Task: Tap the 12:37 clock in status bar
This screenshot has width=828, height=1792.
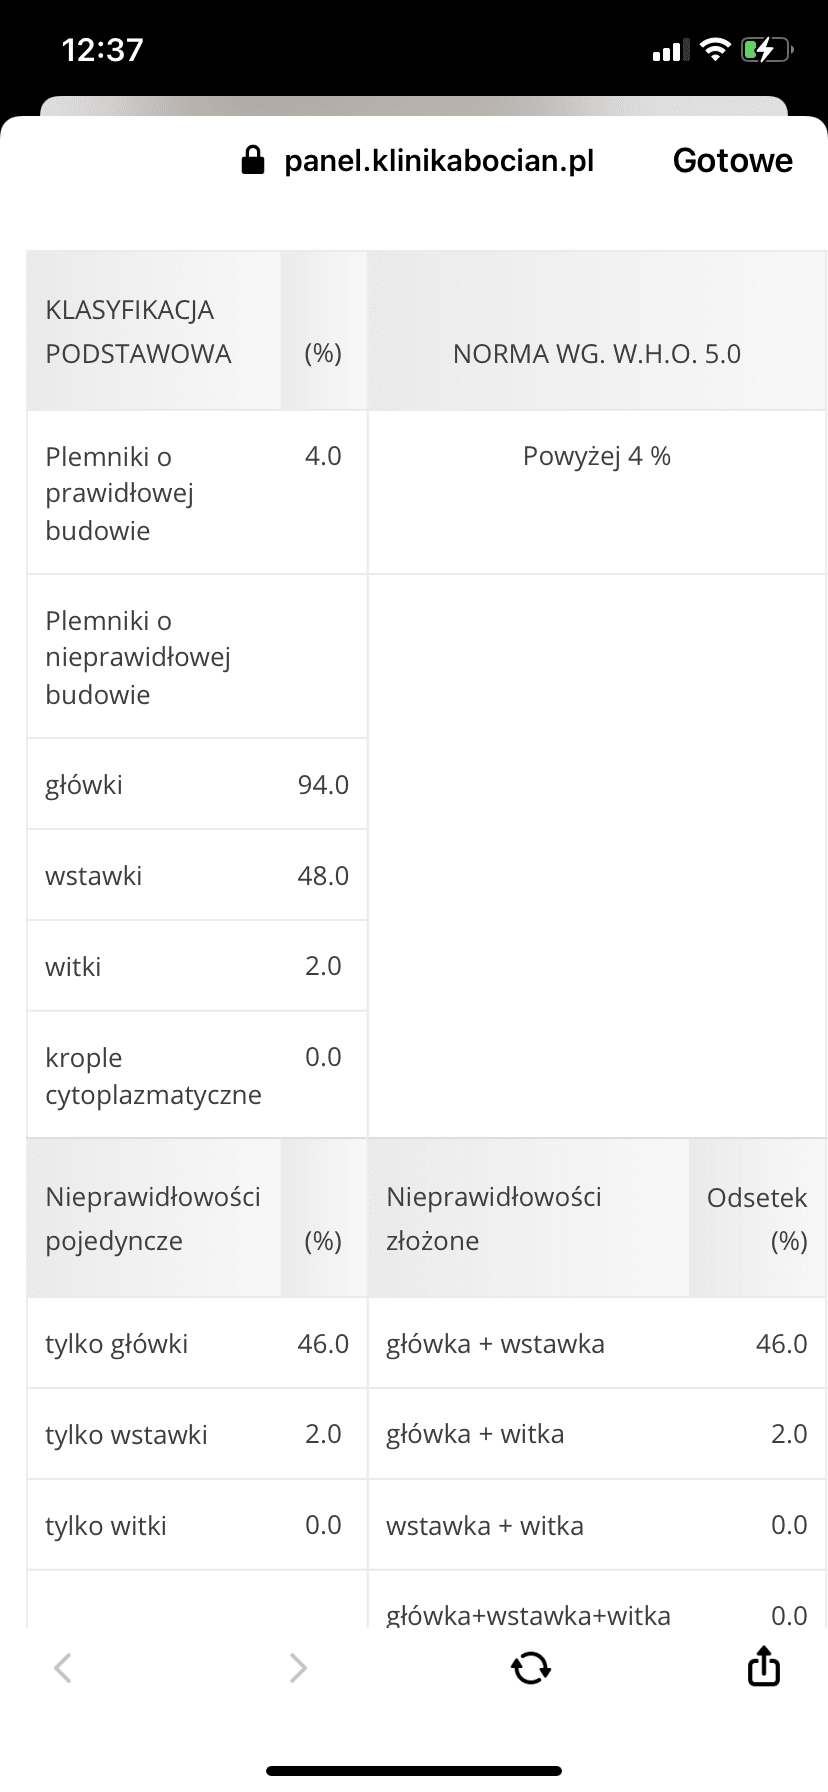Action: tap(103, 49)
